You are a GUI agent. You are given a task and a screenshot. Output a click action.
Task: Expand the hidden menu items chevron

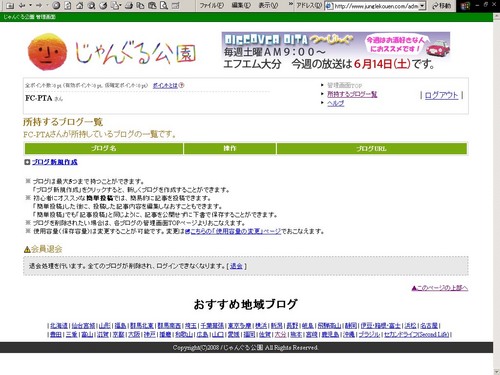(x=291, y=5)
